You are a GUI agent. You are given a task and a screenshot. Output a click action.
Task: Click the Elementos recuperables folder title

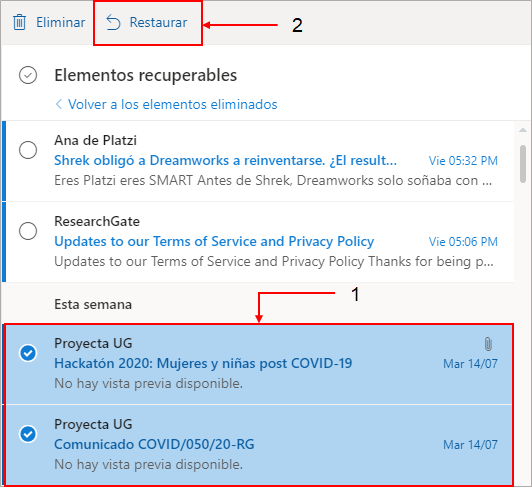click(x=146, y=75)
